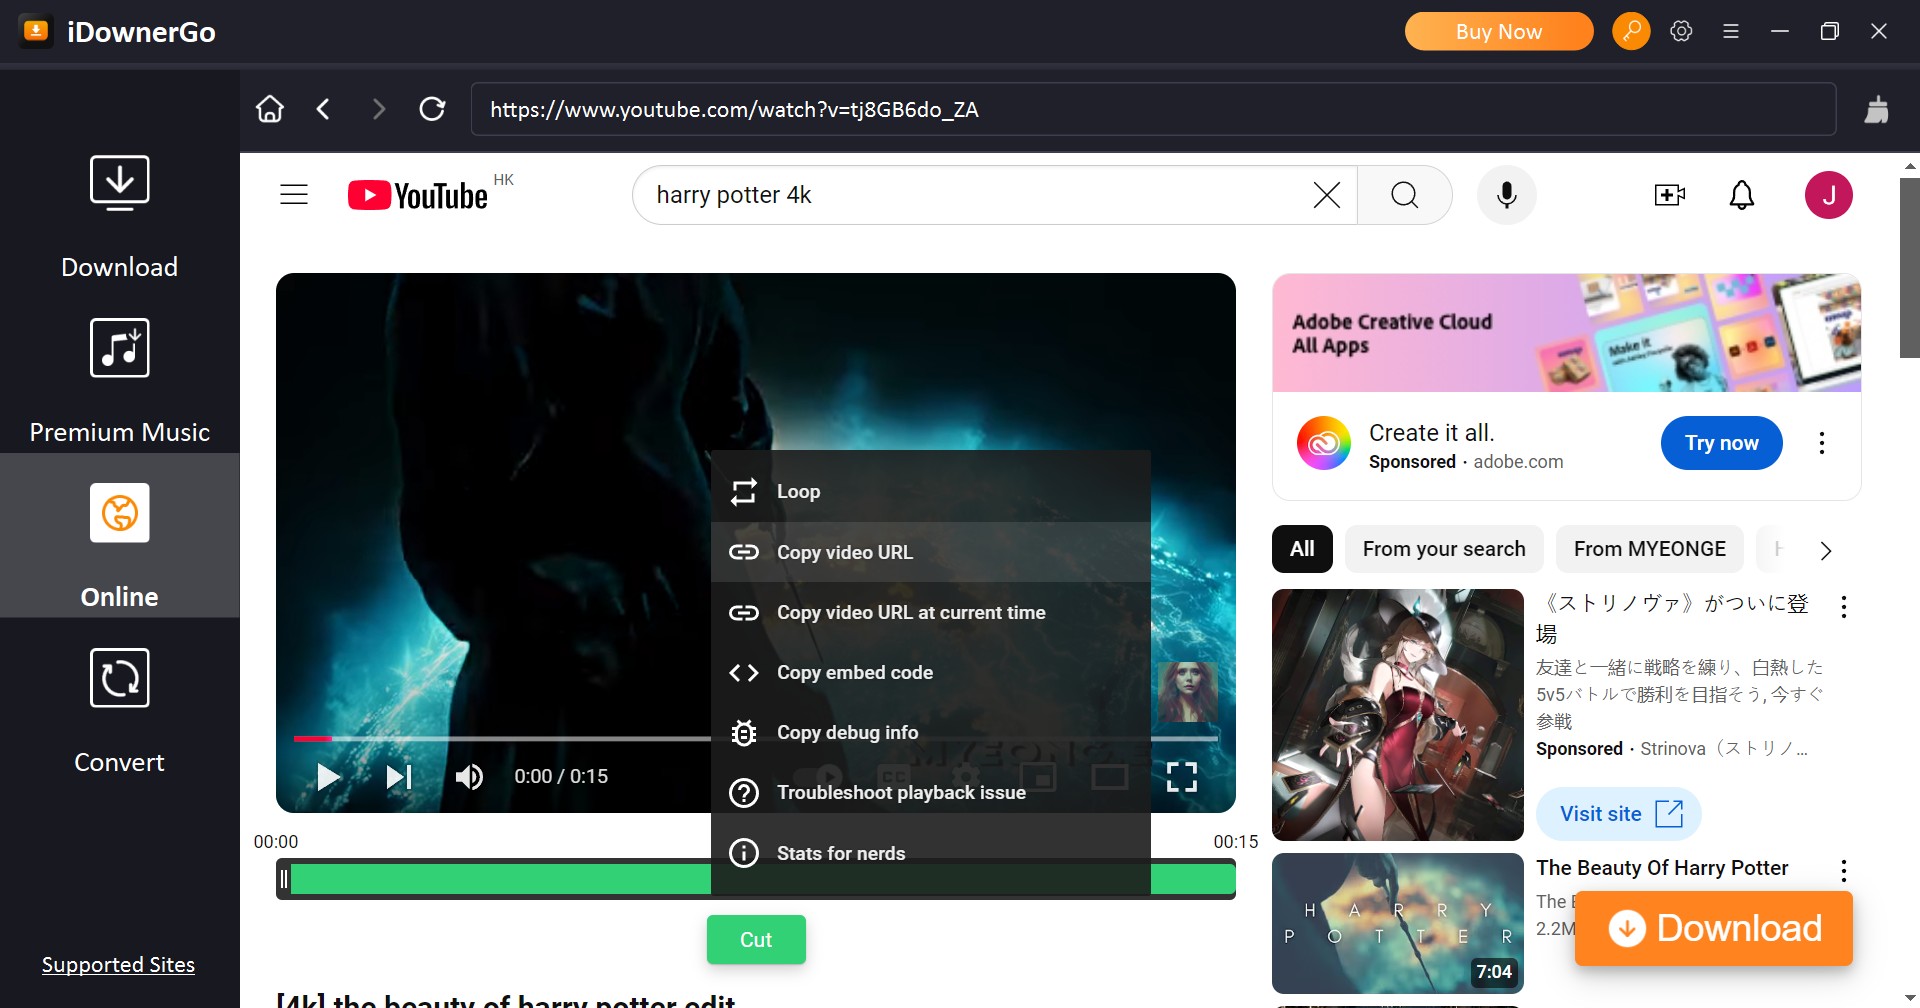Expand the YouTube hamburger guide menu
The width and height of the screenshot is (1920, 1008).
[294, 195]
